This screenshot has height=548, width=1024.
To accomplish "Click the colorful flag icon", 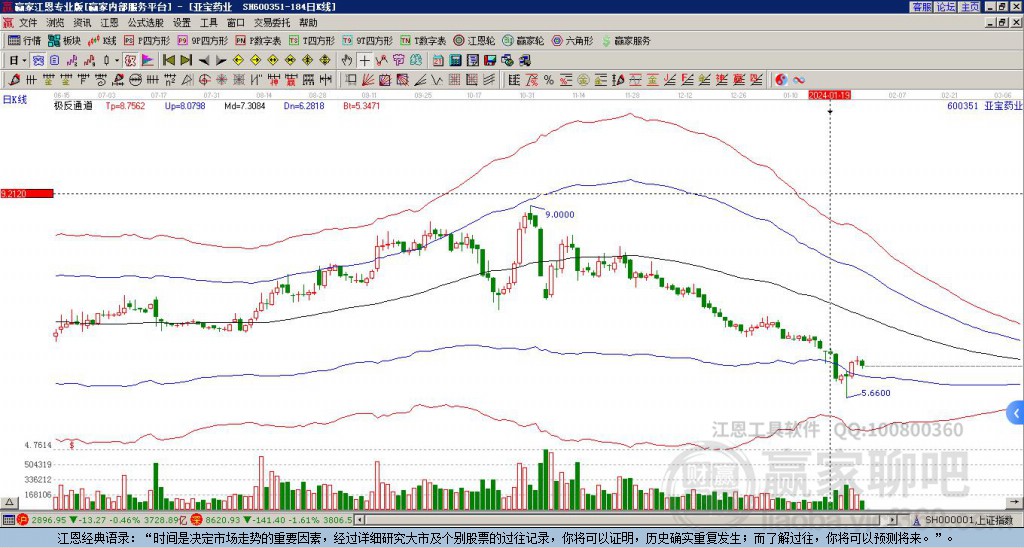I will tap(148, 60).
